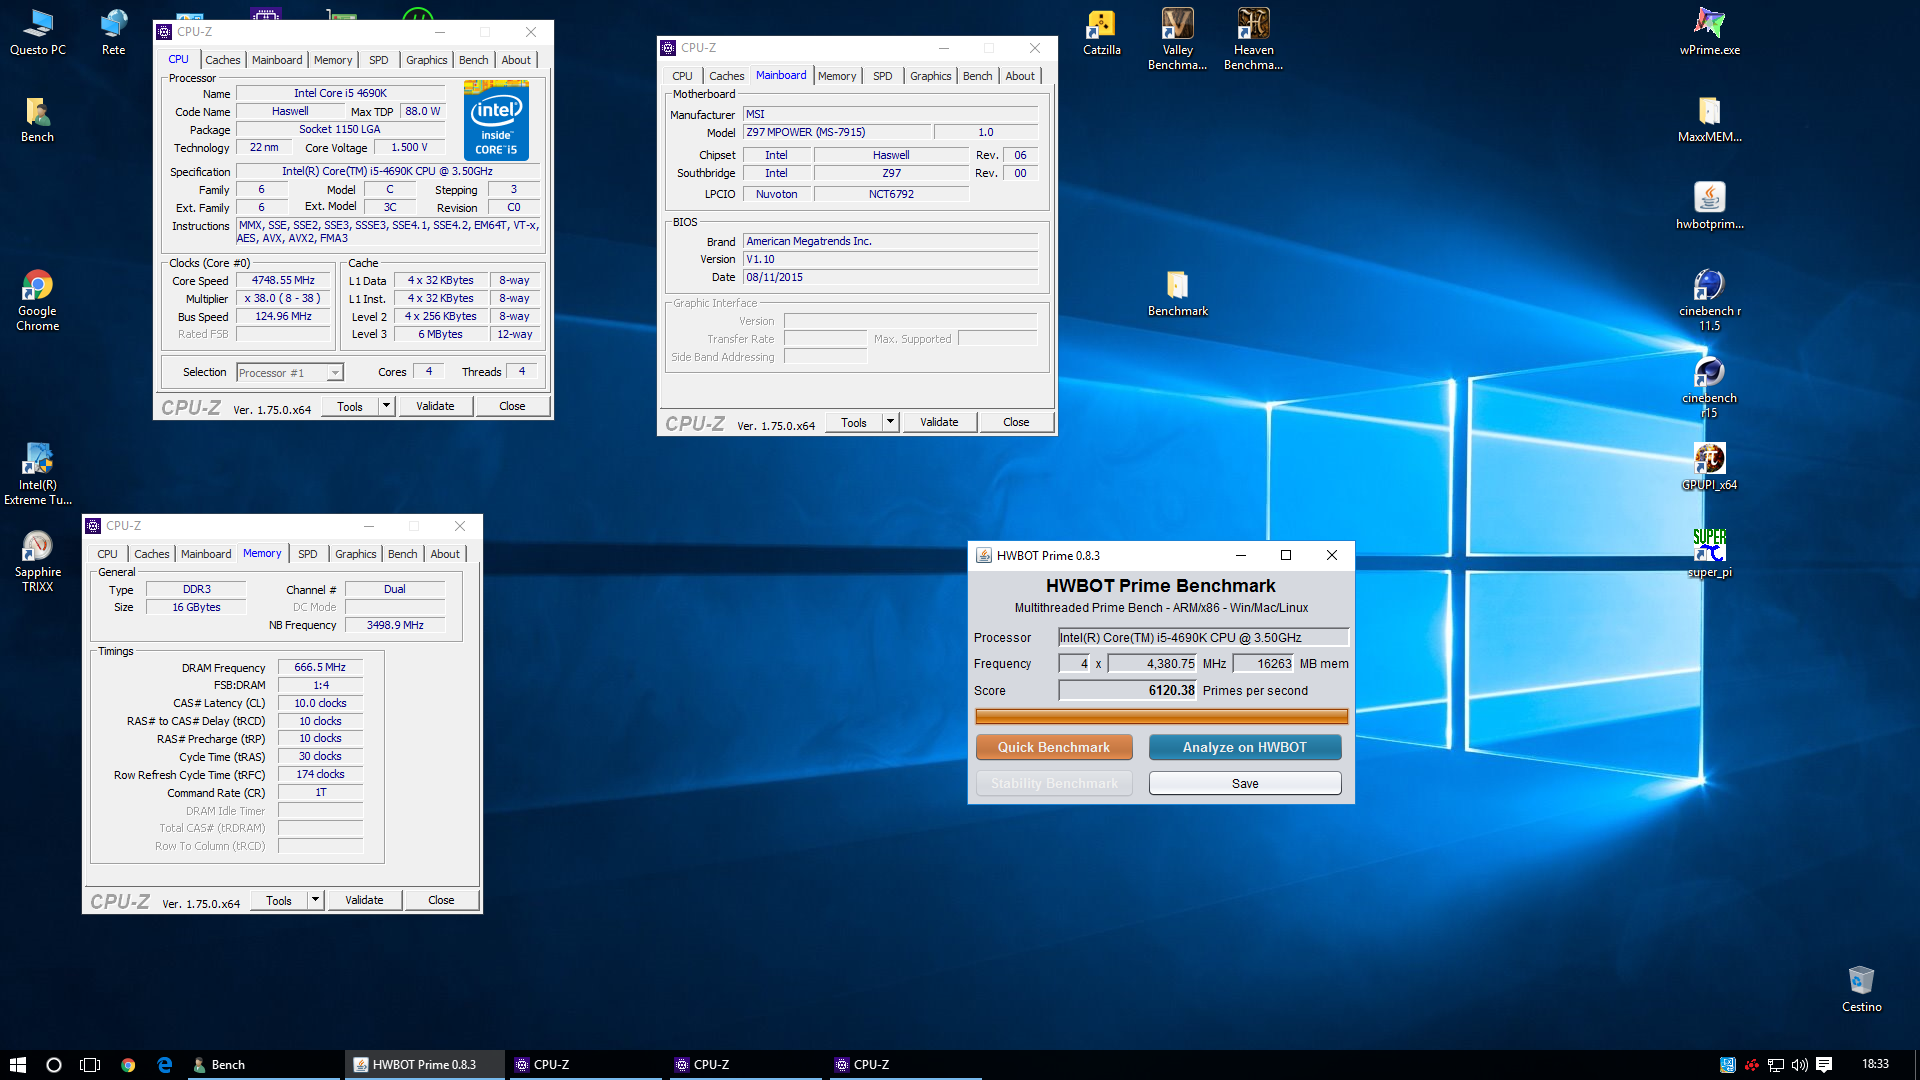The image size is (1920, 1080).
Task: Open Microsoft Edge from the taskbar
Action: (x=165, y=1065)
